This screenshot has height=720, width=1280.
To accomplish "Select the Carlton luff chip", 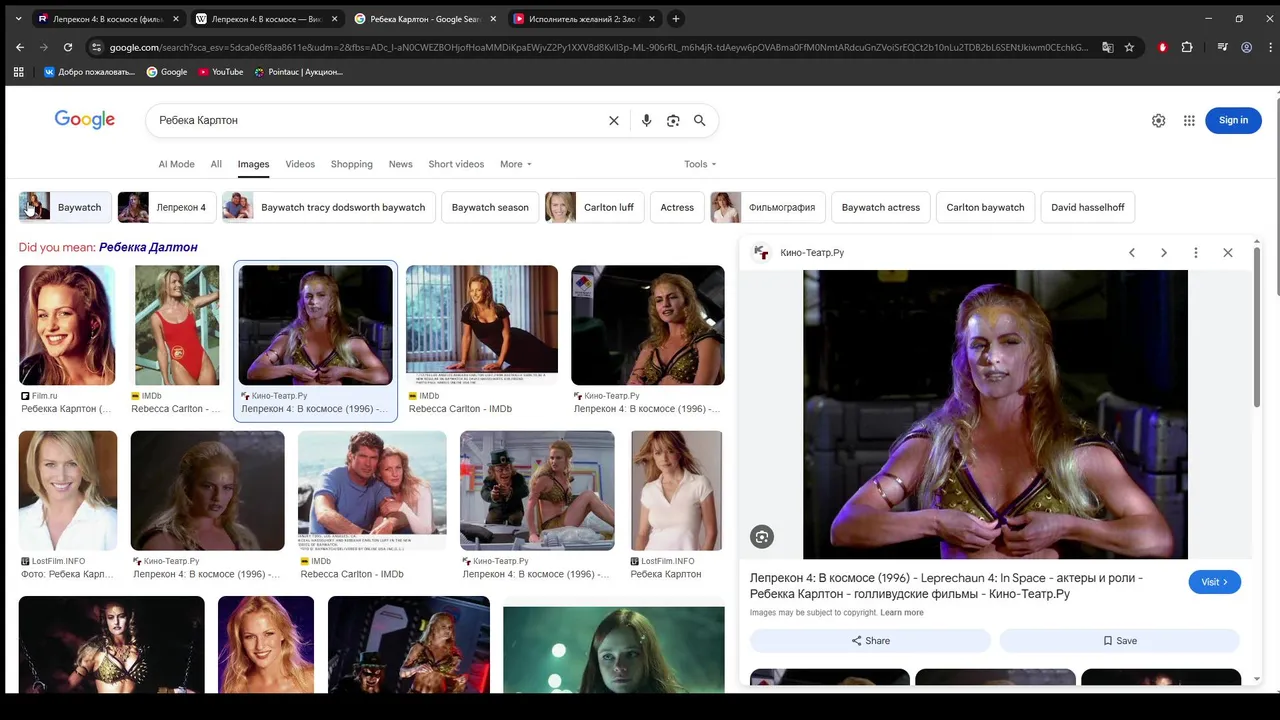I will (x=595, y=208).
